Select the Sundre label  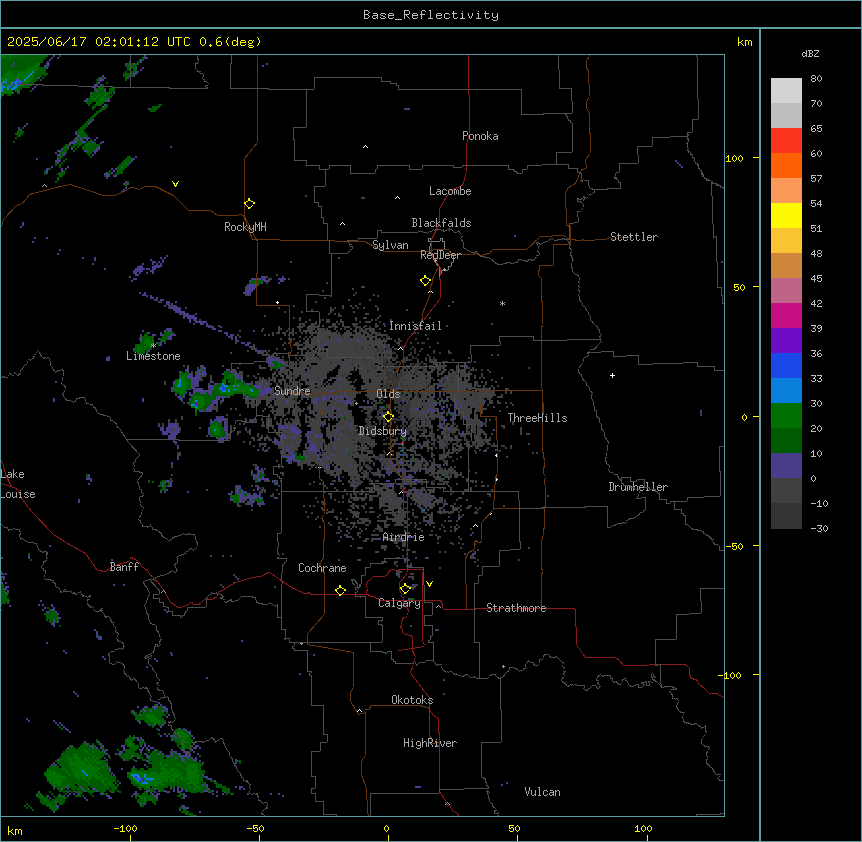coord(292,391)
